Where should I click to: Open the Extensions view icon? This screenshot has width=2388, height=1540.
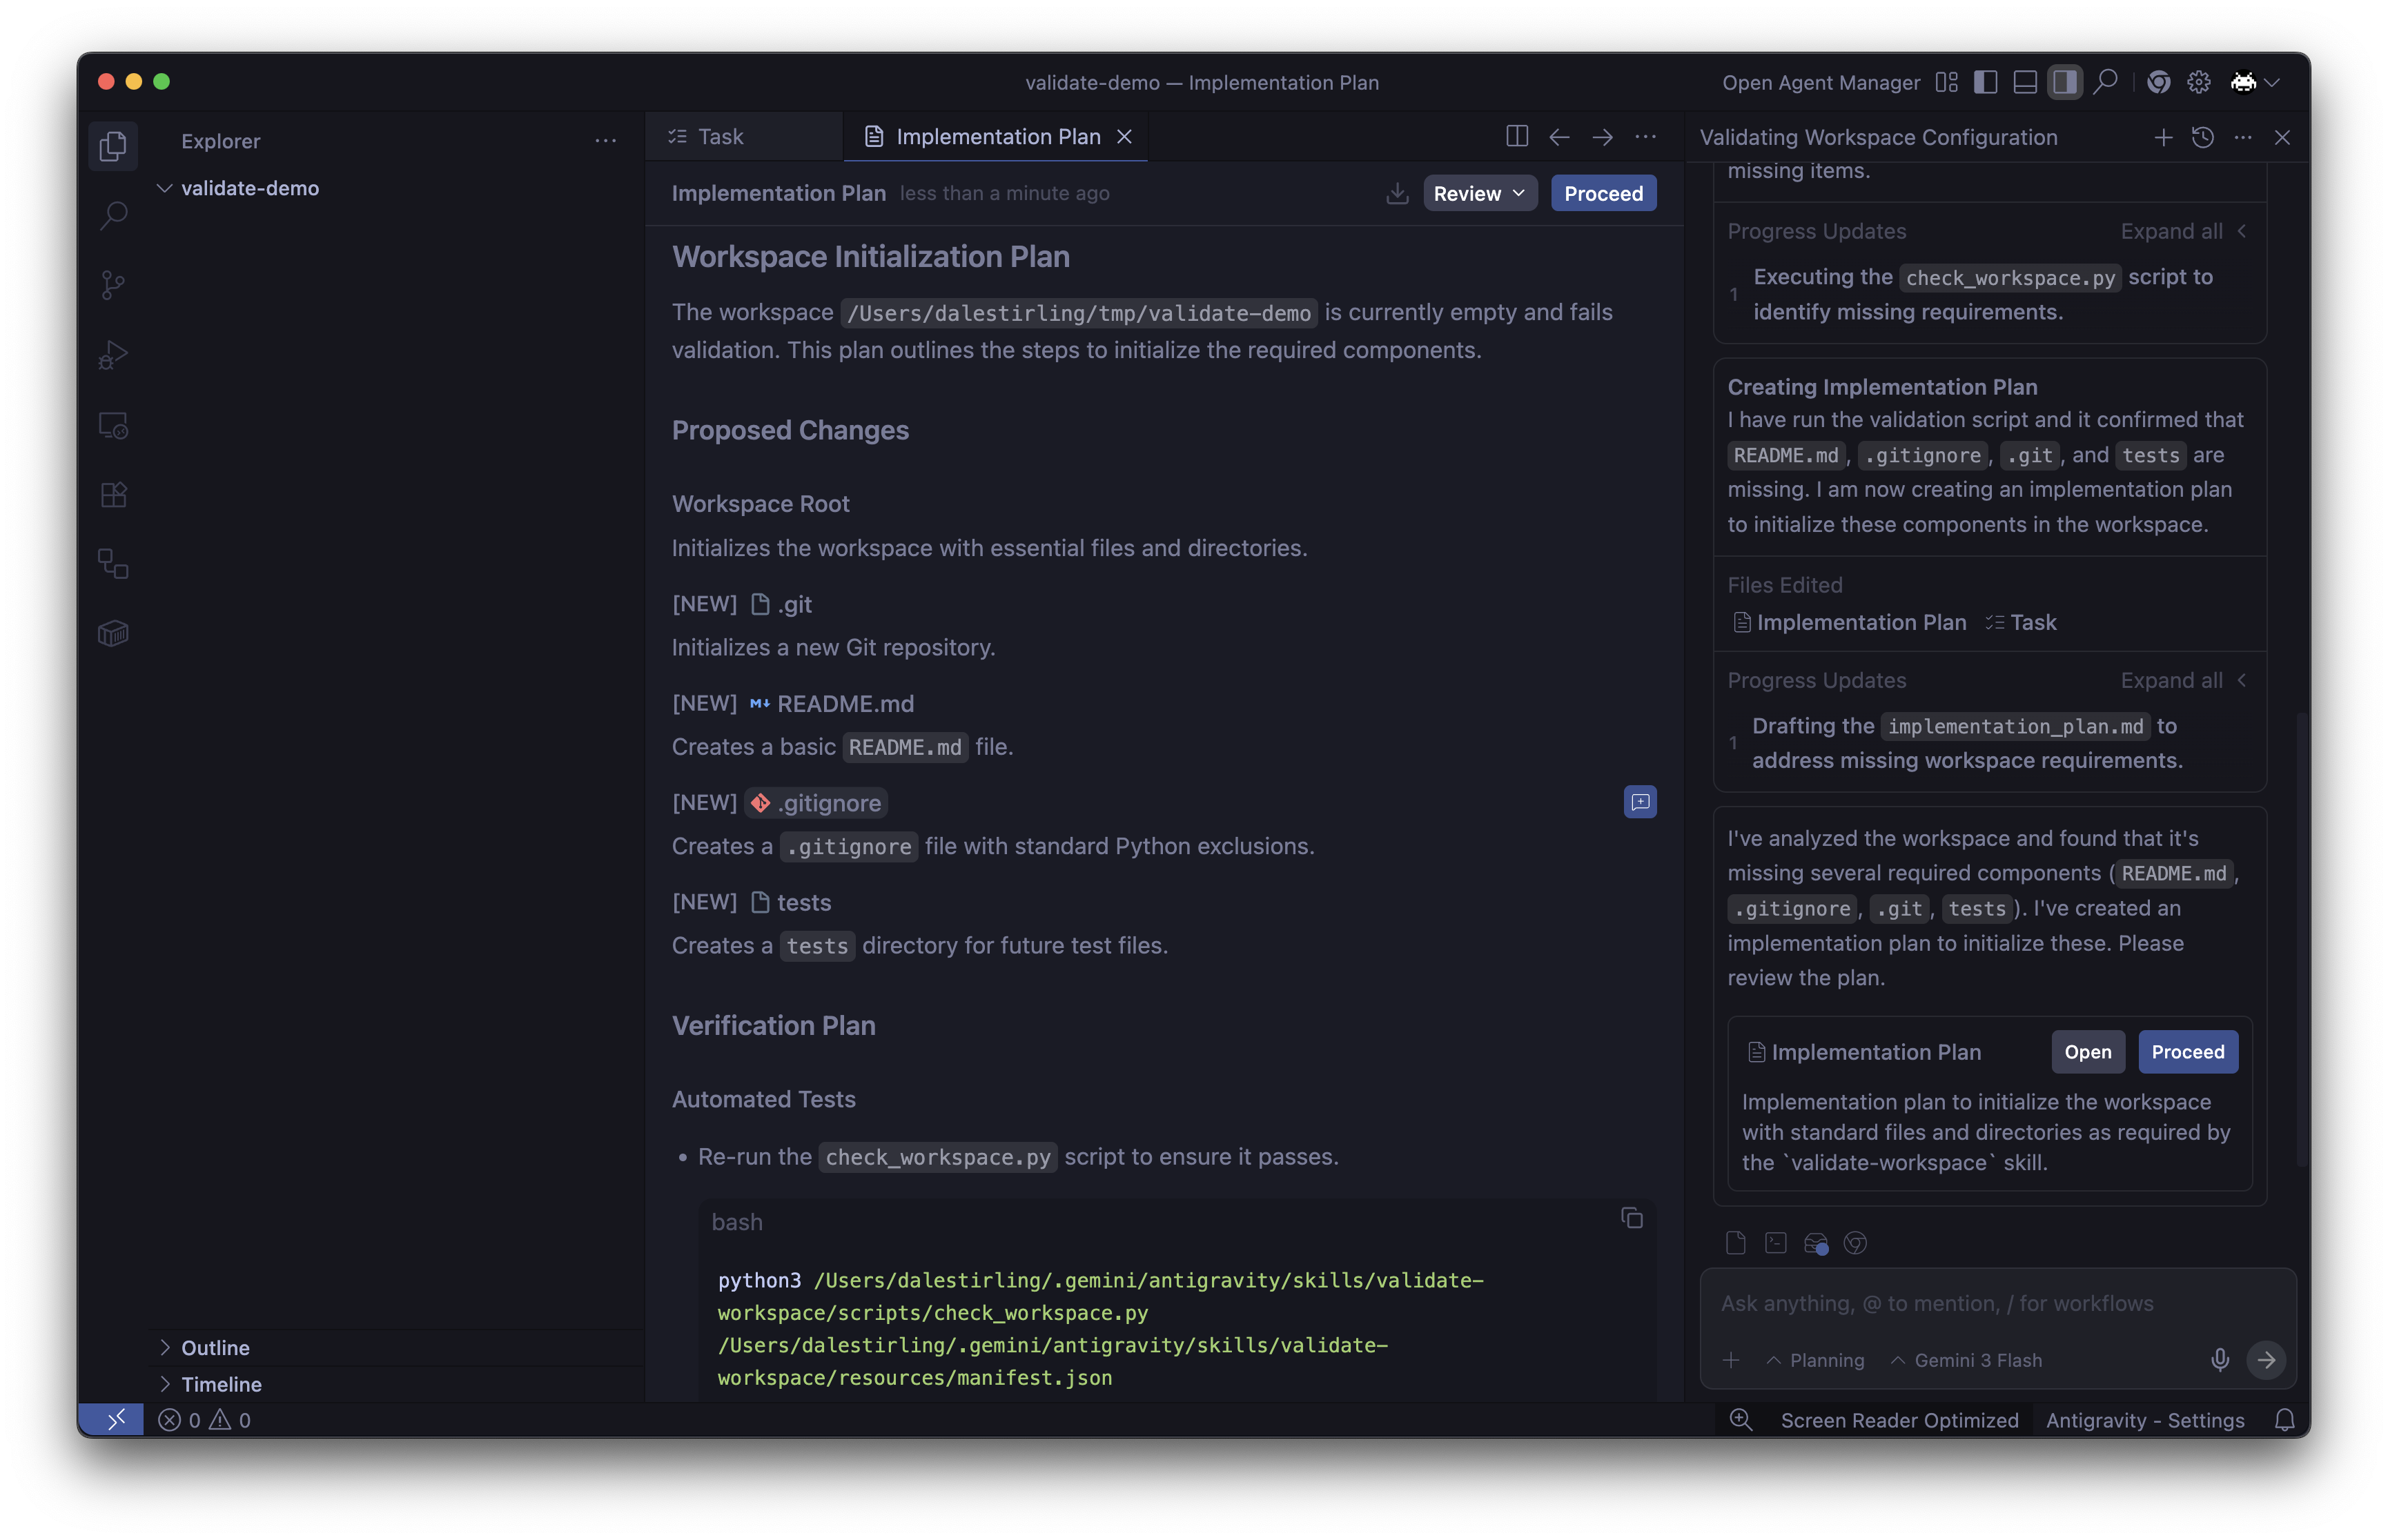113,495
